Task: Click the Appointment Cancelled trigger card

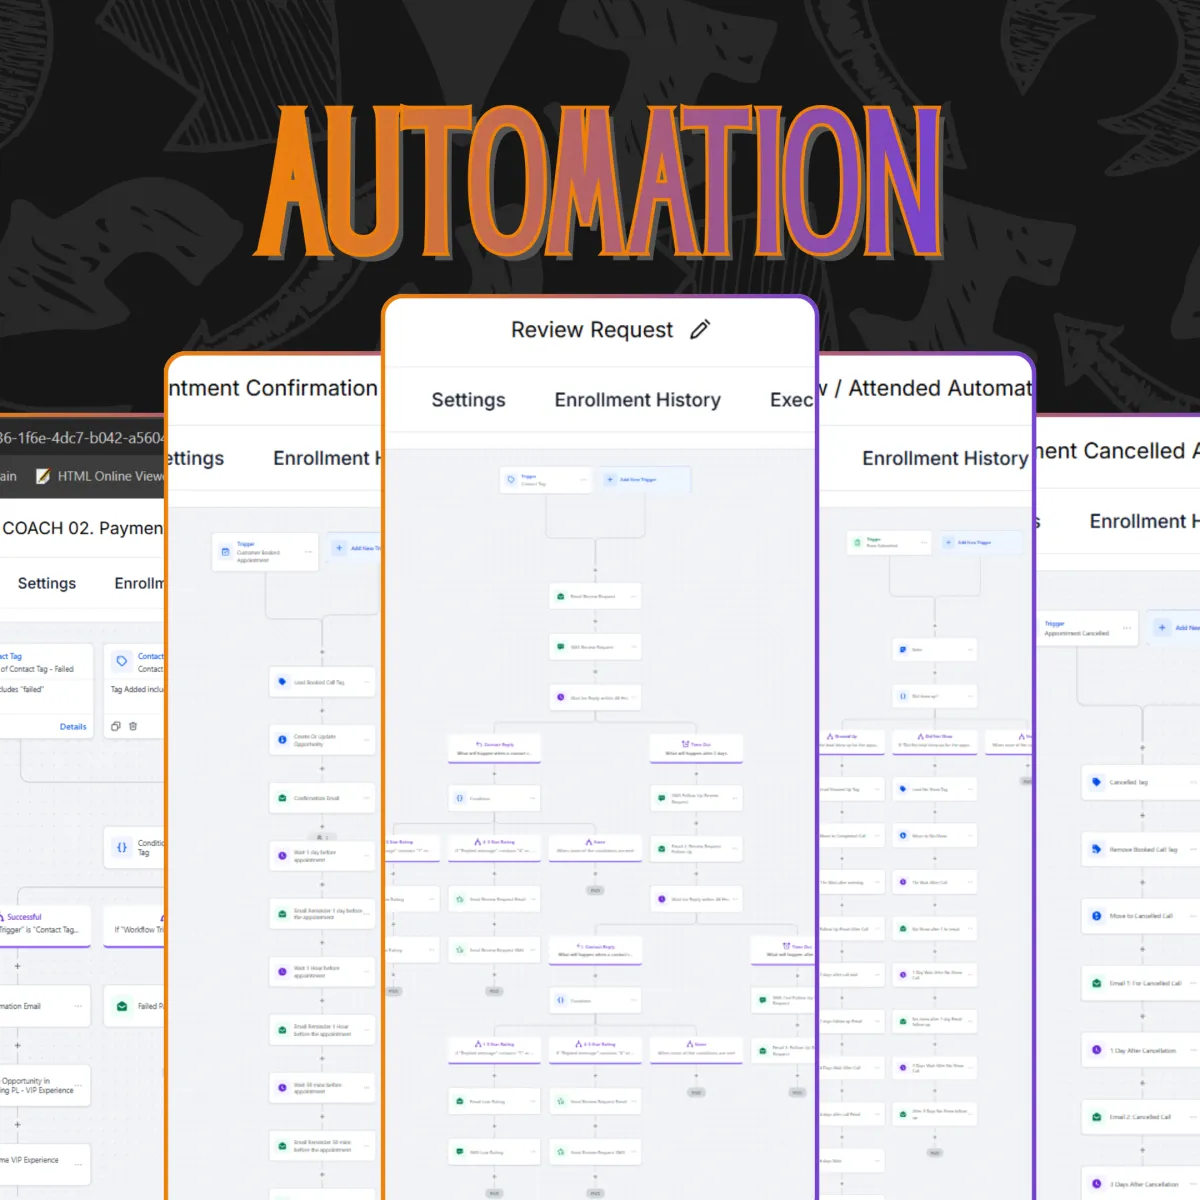Action: coord(1088,628)
